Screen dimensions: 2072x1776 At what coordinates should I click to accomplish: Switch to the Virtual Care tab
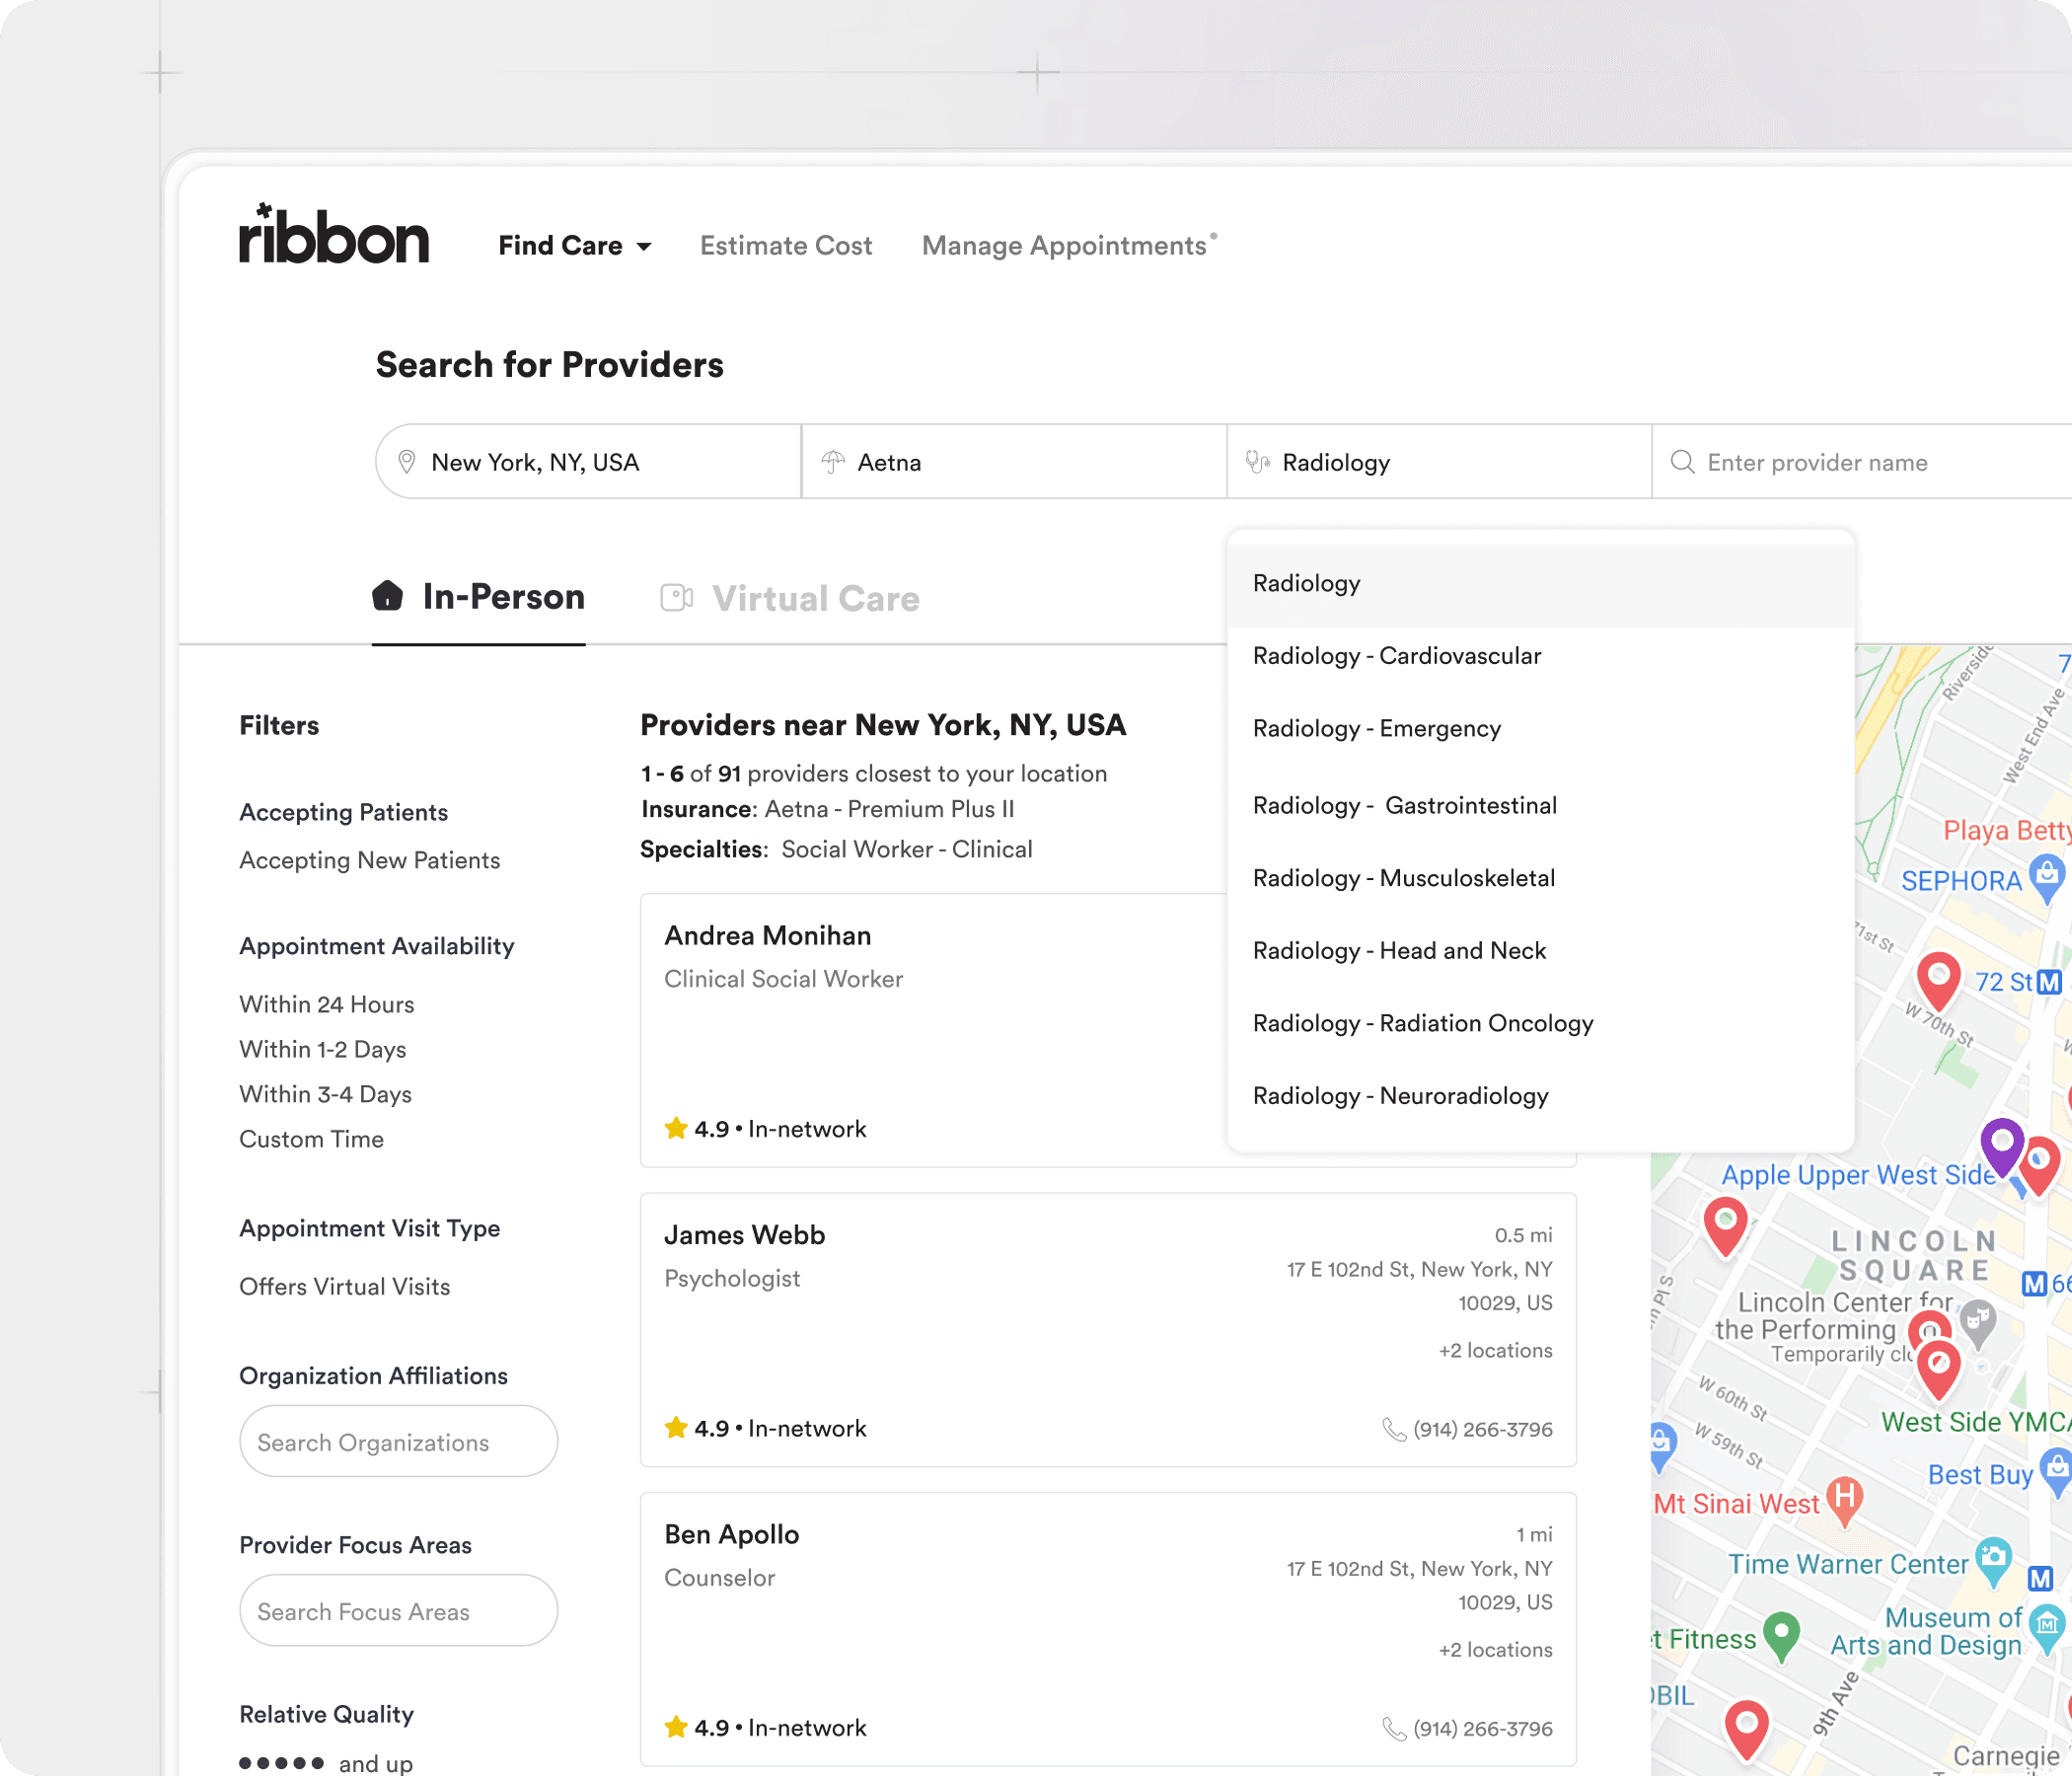[790, 598]
